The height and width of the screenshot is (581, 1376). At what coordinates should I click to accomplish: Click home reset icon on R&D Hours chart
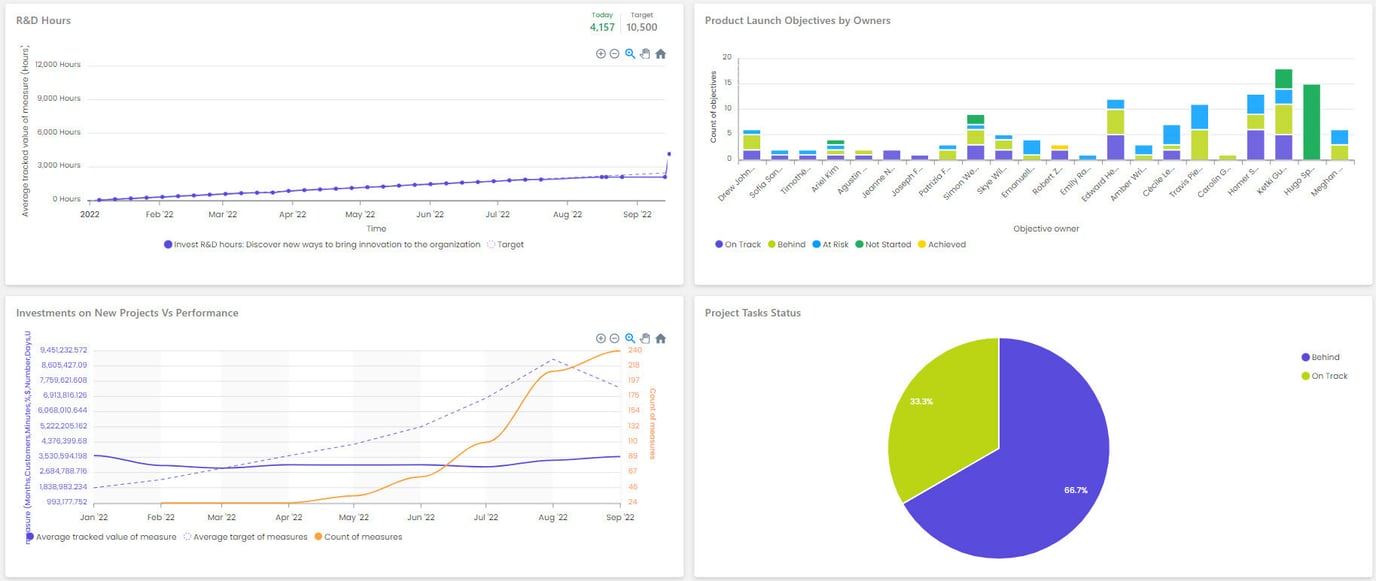click(x=660, y=54)
